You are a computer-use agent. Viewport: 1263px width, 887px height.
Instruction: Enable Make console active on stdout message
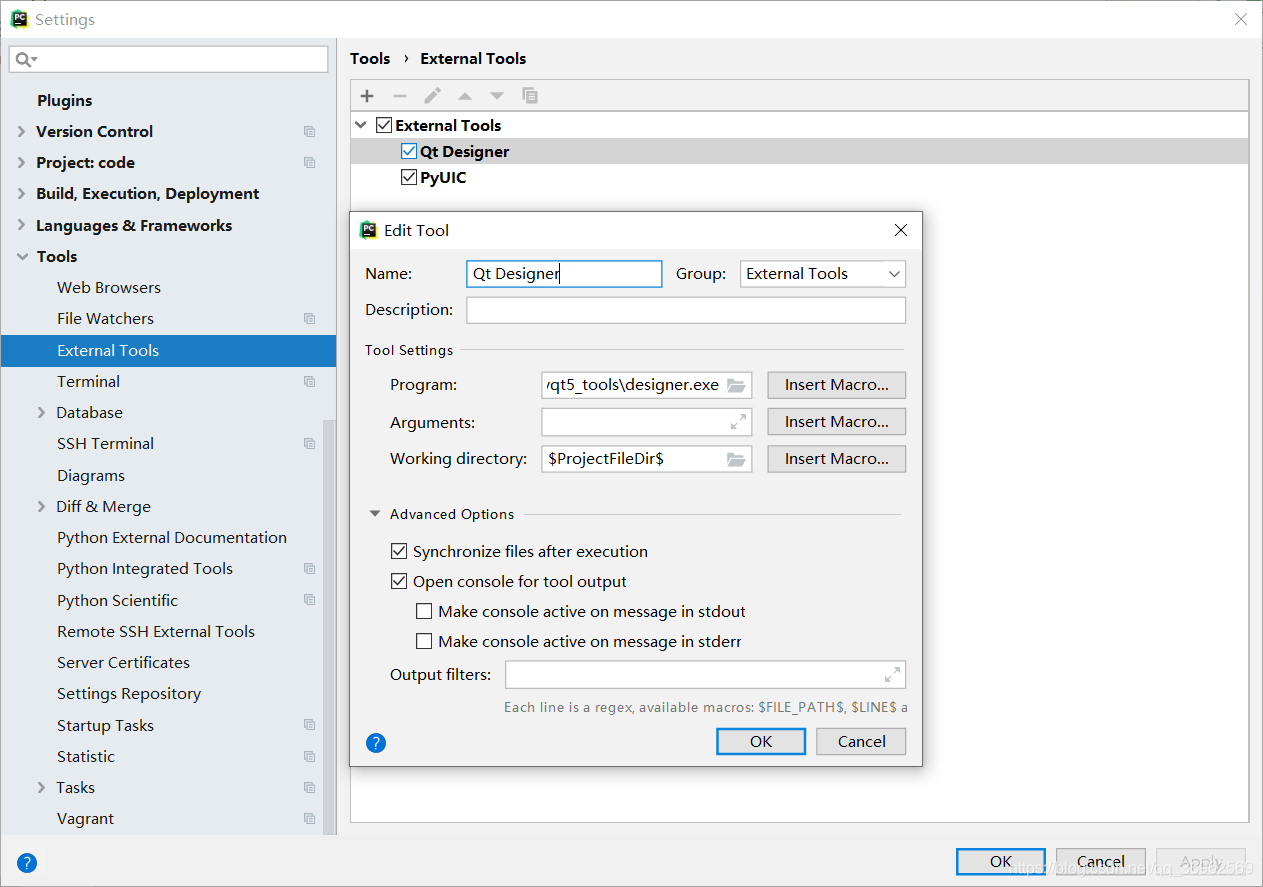tap(424, 611)
